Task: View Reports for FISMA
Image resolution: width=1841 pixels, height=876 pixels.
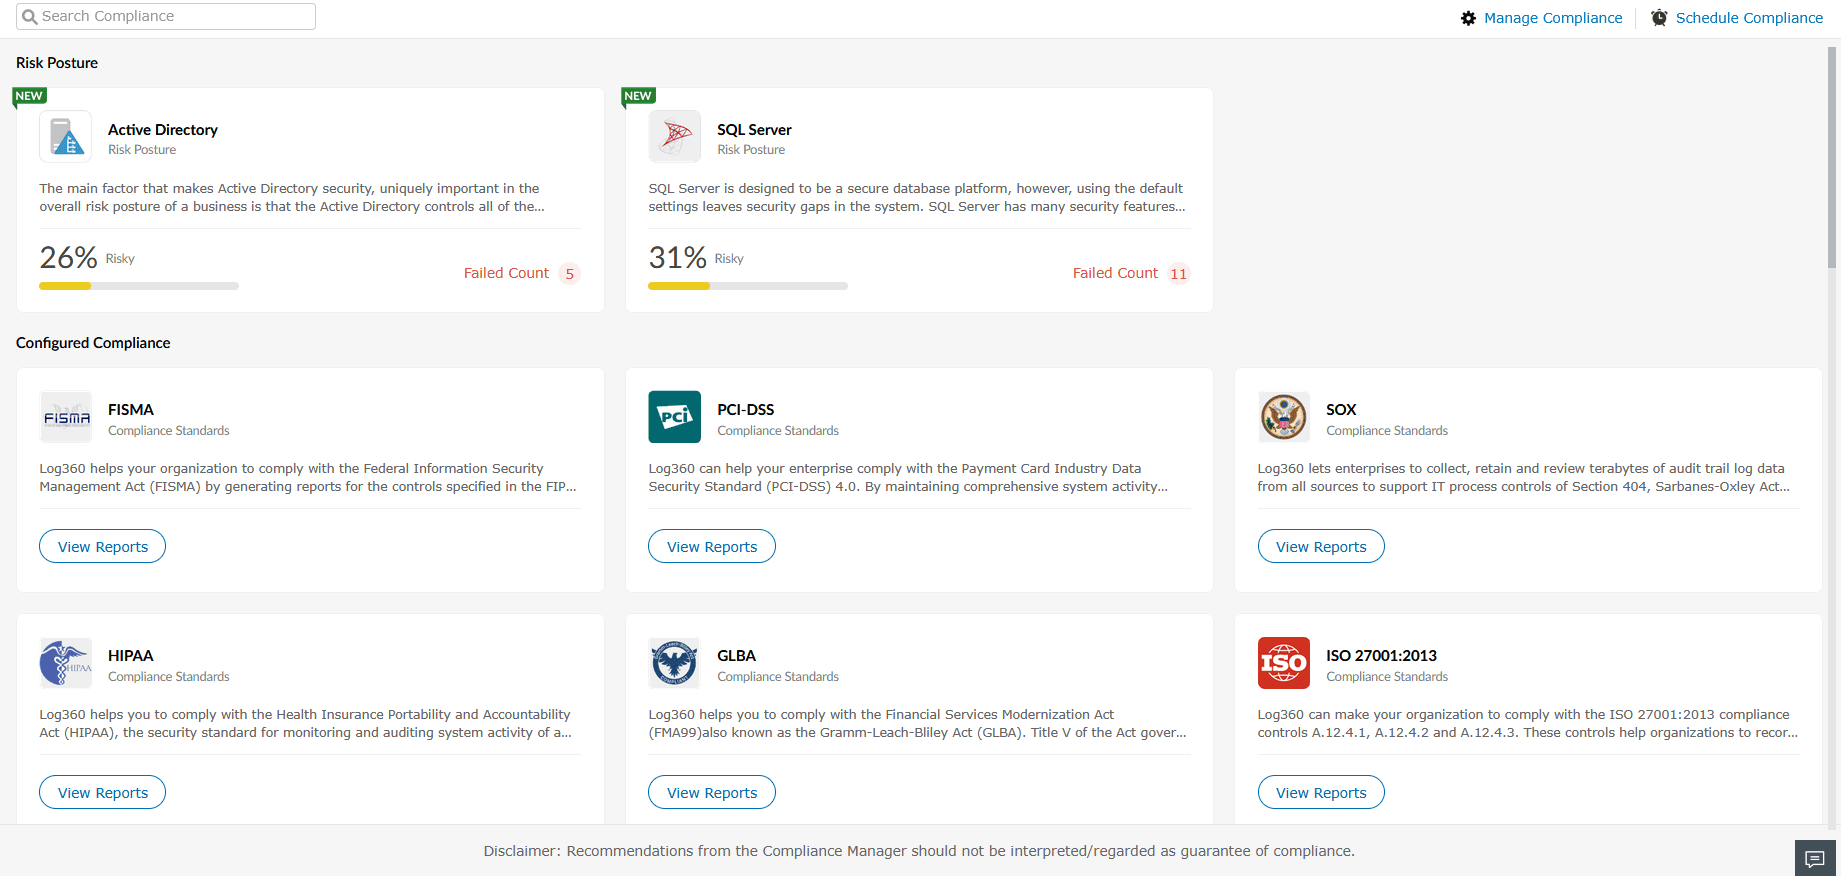Action: click(x=103, y=547)
